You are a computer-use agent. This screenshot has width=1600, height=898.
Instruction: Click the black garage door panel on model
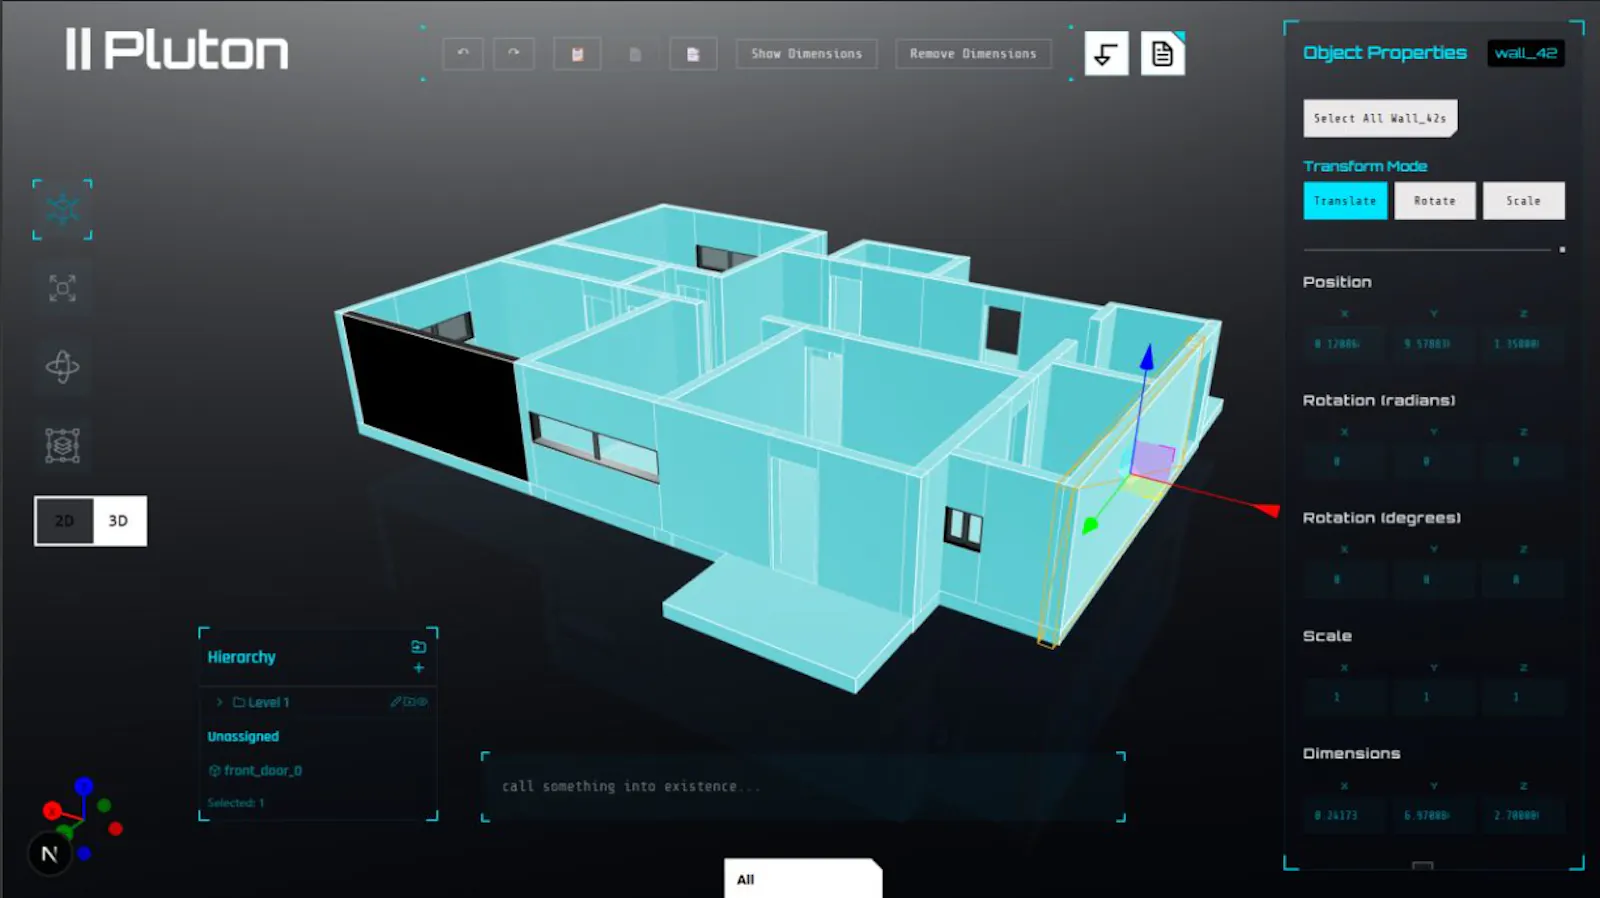(x=435, y=398)
